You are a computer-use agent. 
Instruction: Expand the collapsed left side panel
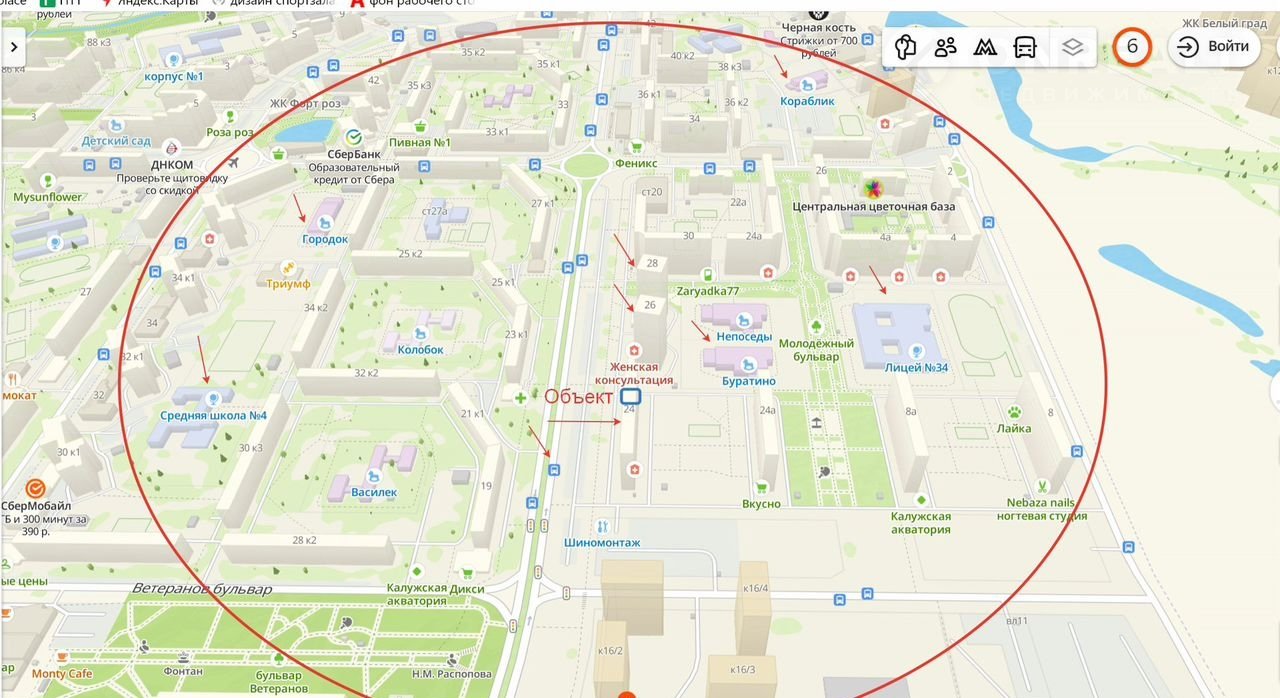[14, 47]
